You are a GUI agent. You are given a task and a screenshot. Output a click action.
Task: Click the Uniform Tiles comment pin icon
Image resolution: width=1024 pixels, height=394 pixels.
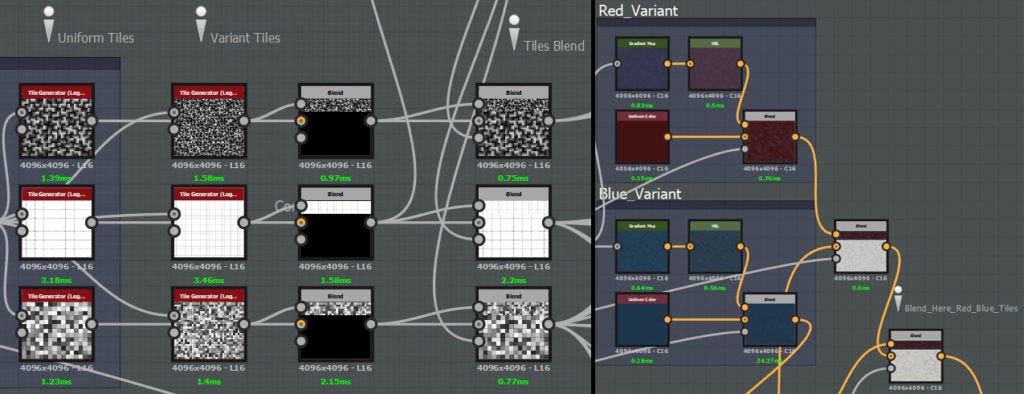pyautogui.click(x=48, y=25)
